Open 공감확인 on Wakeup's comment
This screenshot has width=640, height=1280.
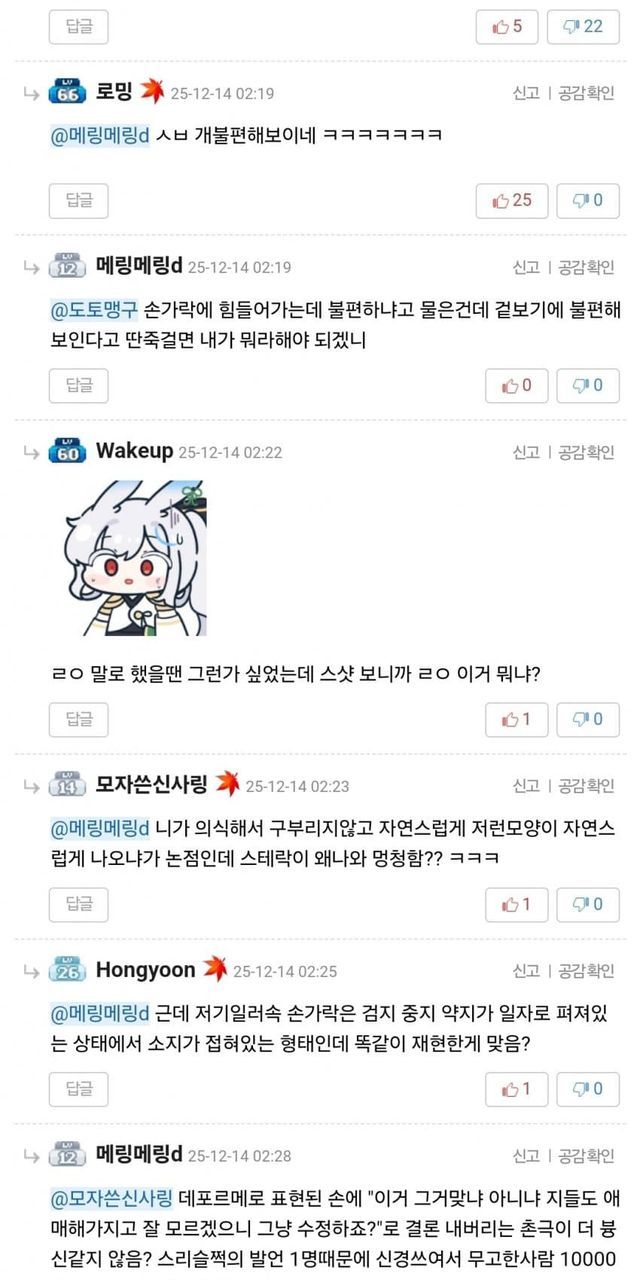(586, 452)
